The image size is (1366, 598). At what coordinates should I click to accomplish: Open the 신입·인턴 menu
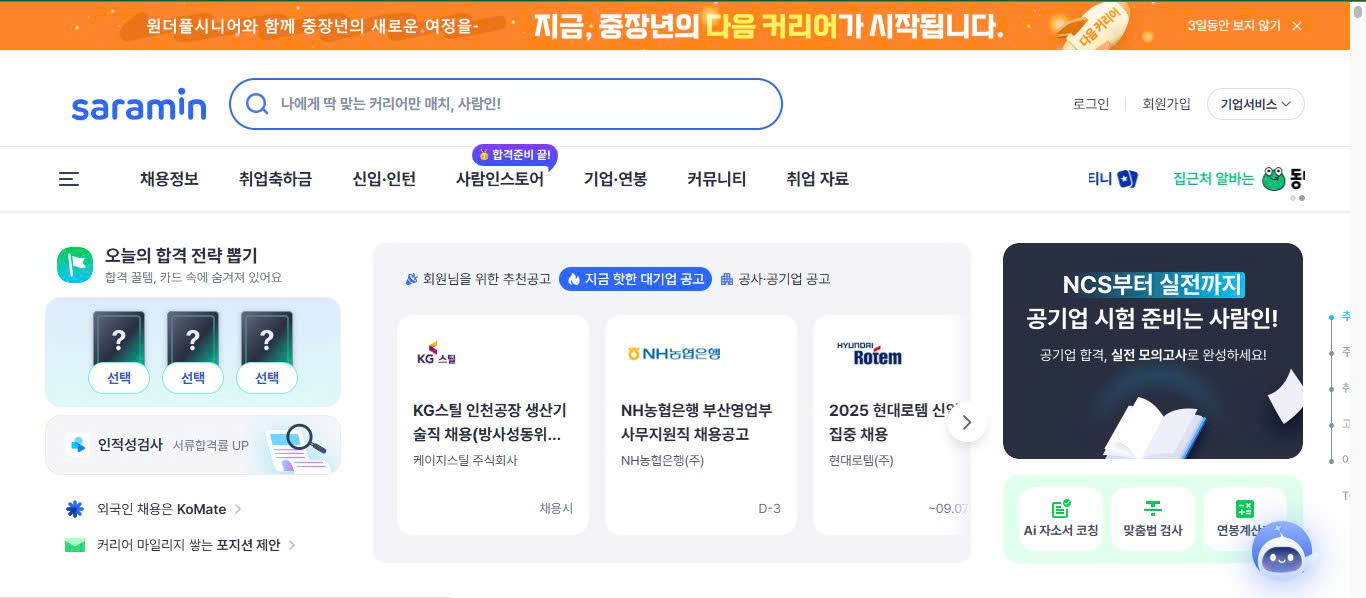(384, 179)
